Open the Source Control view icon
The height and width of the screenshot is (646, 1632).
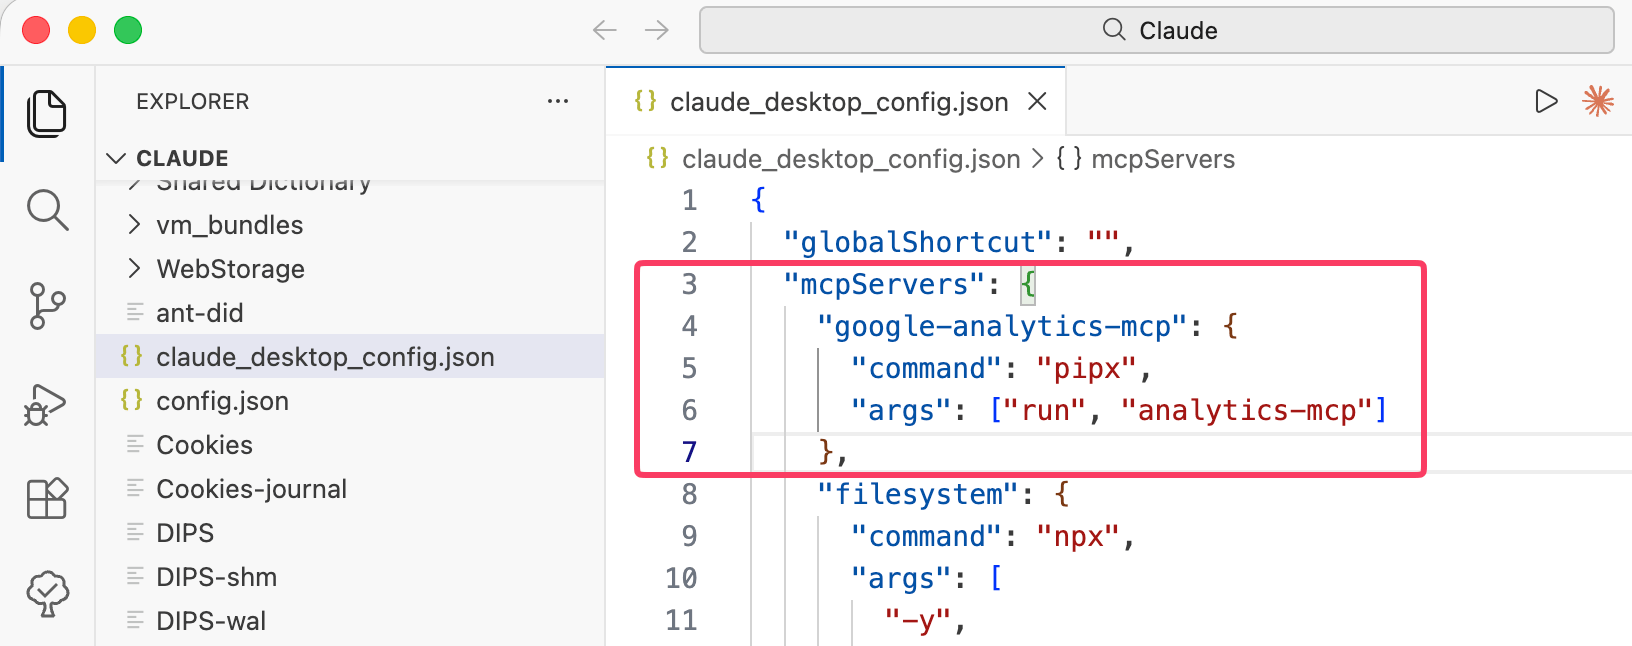[x=47, y=306]
